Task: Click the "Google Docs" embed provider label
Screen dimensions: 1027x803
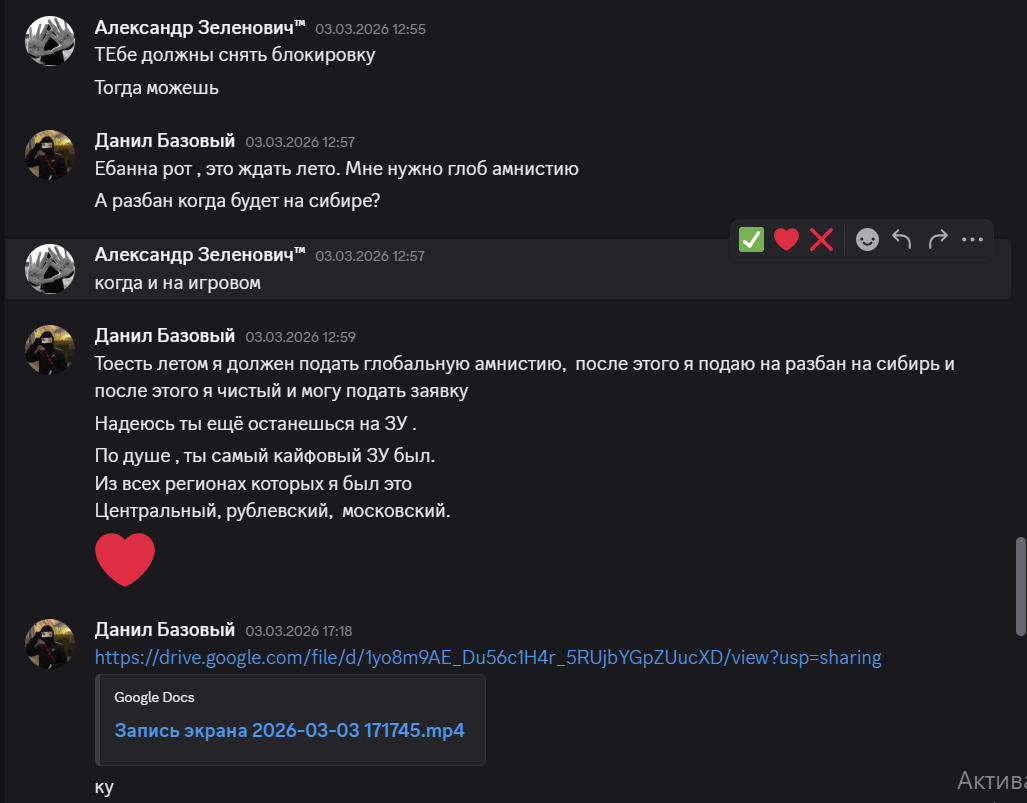Action: tap(154, 697)
